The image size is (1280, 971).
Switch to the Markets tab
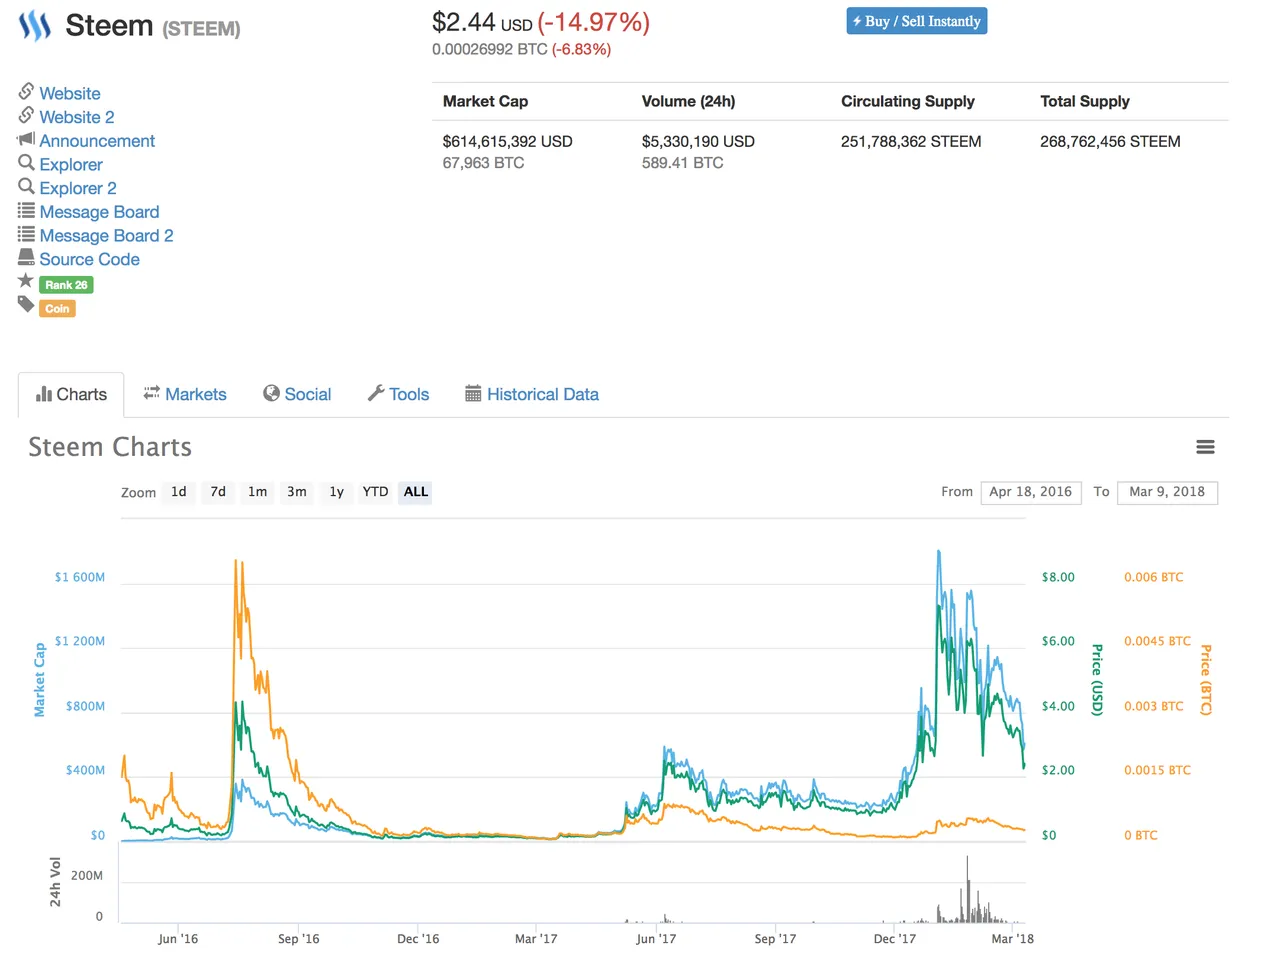click(x=185, y=394)
